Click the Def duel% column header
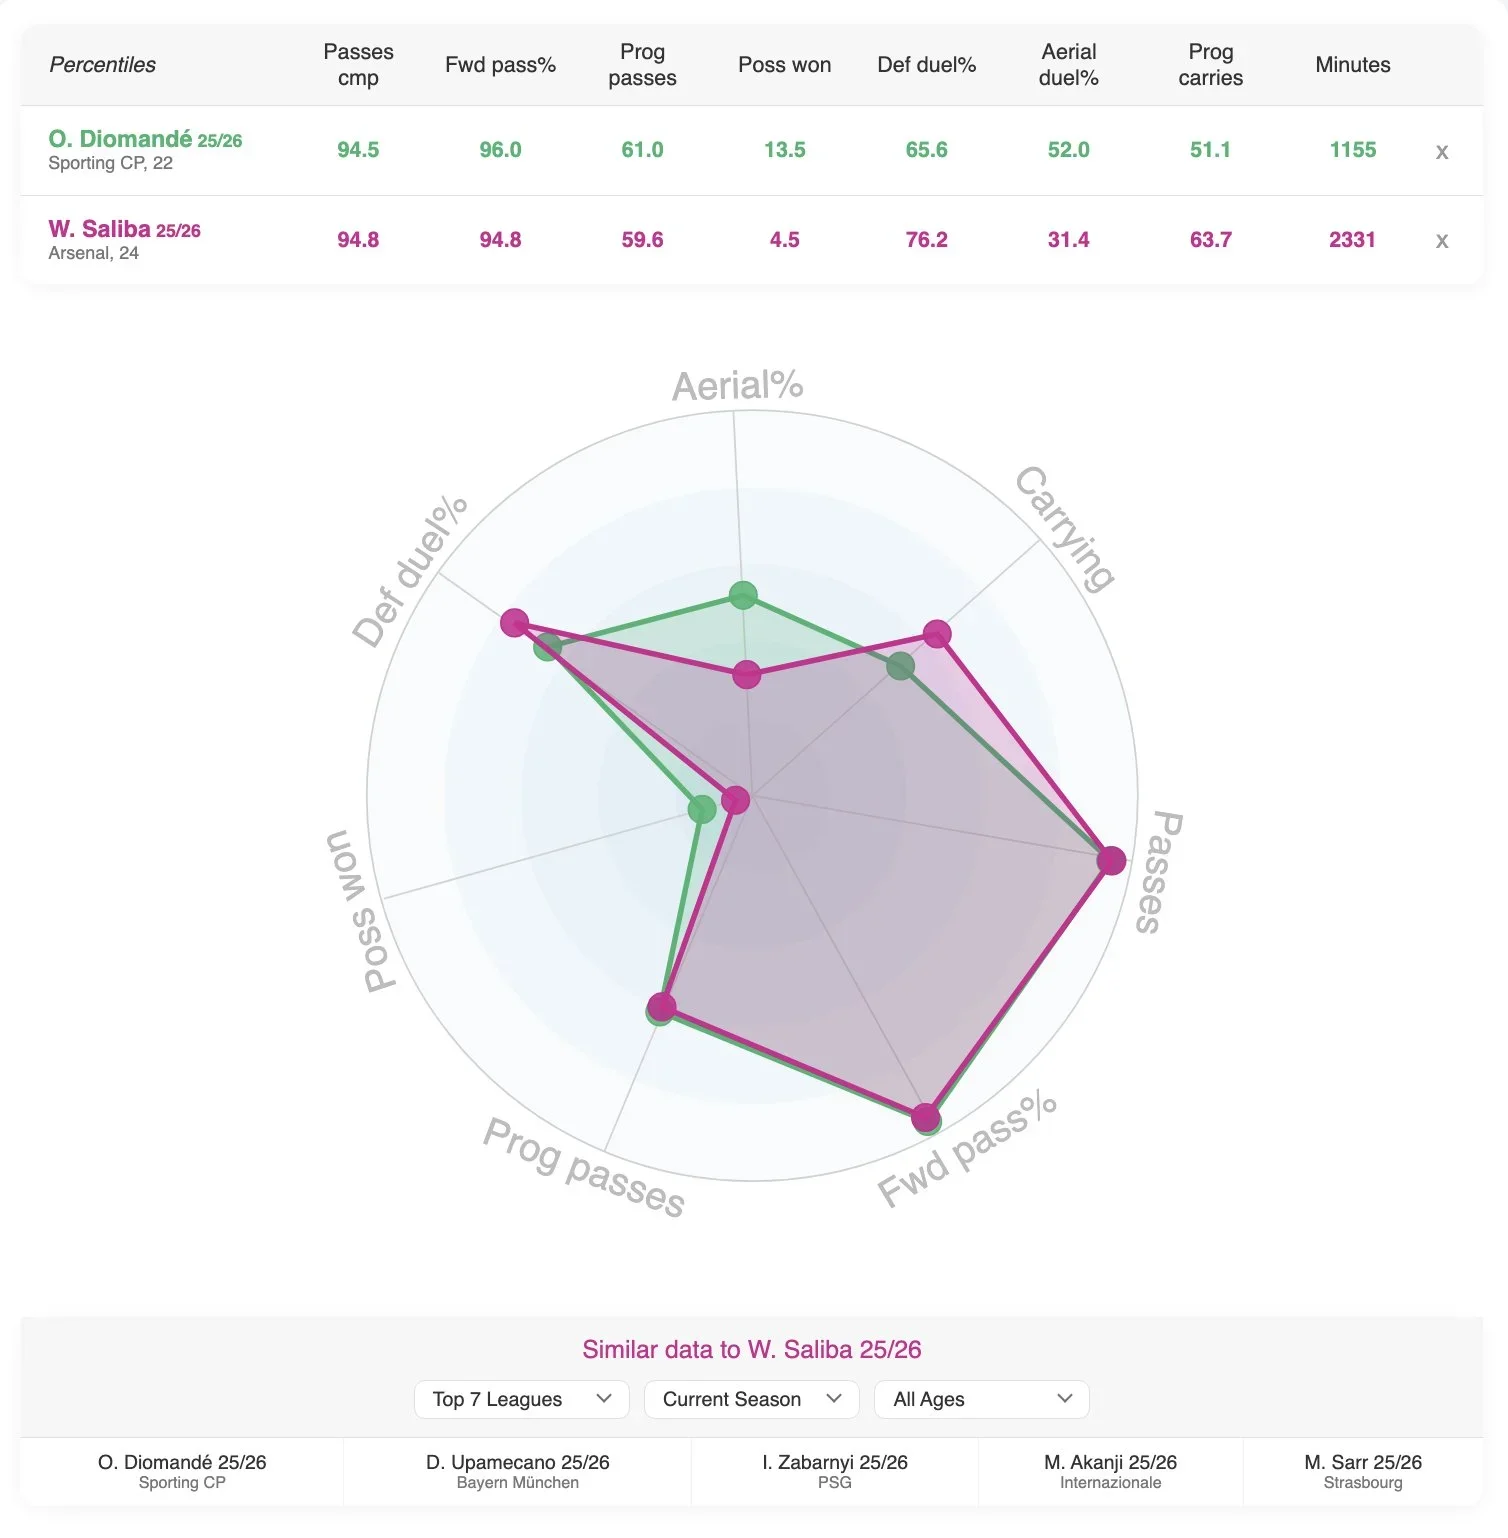Screen dimensions: 1508x1538 click(926, 65)
